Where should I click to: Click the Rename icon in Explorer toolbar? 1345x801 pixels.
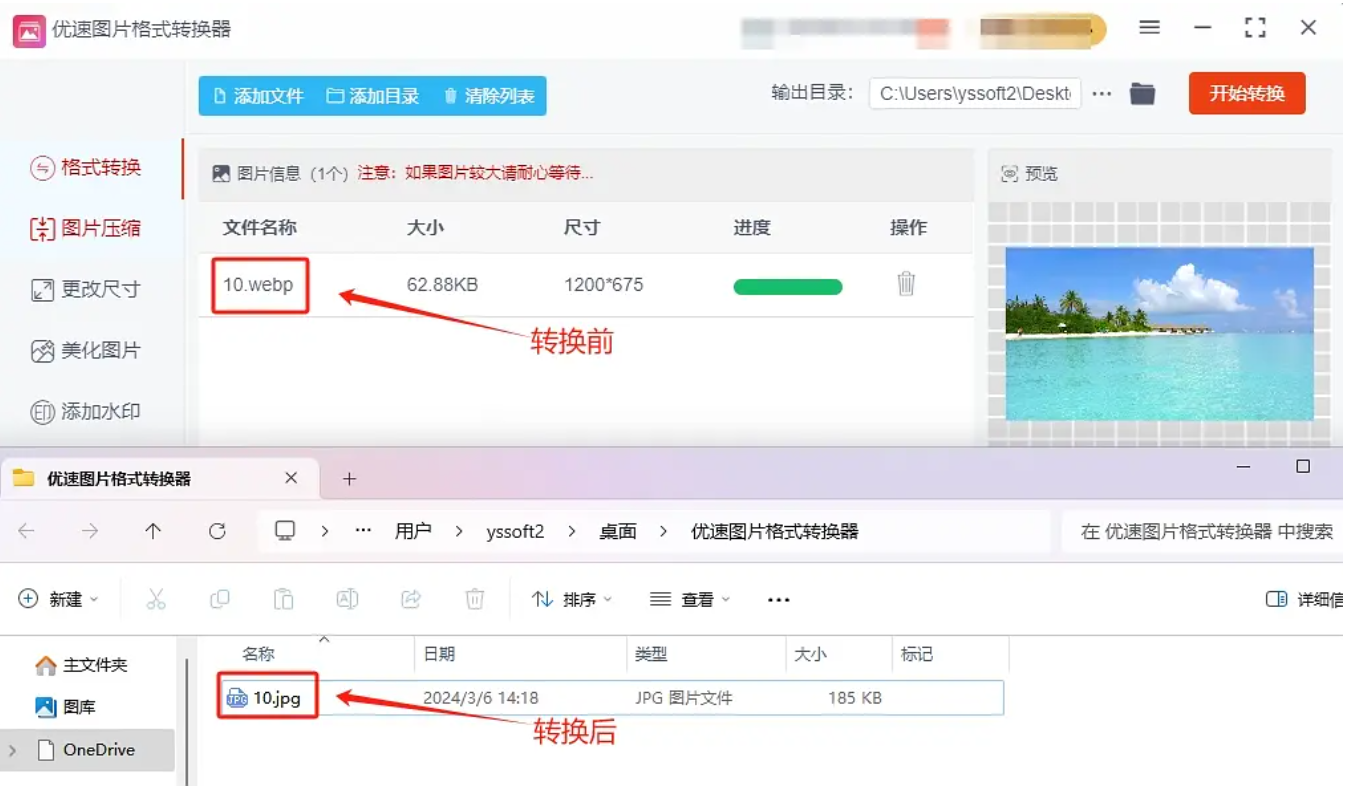pos(347,599)
